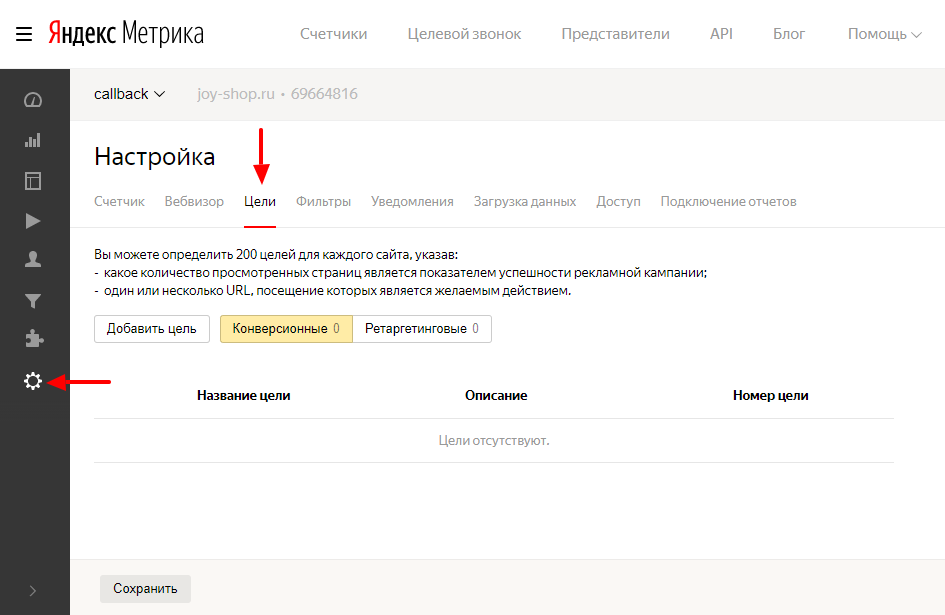Expand the callback counter dropdown

click(x=129, y=94)
